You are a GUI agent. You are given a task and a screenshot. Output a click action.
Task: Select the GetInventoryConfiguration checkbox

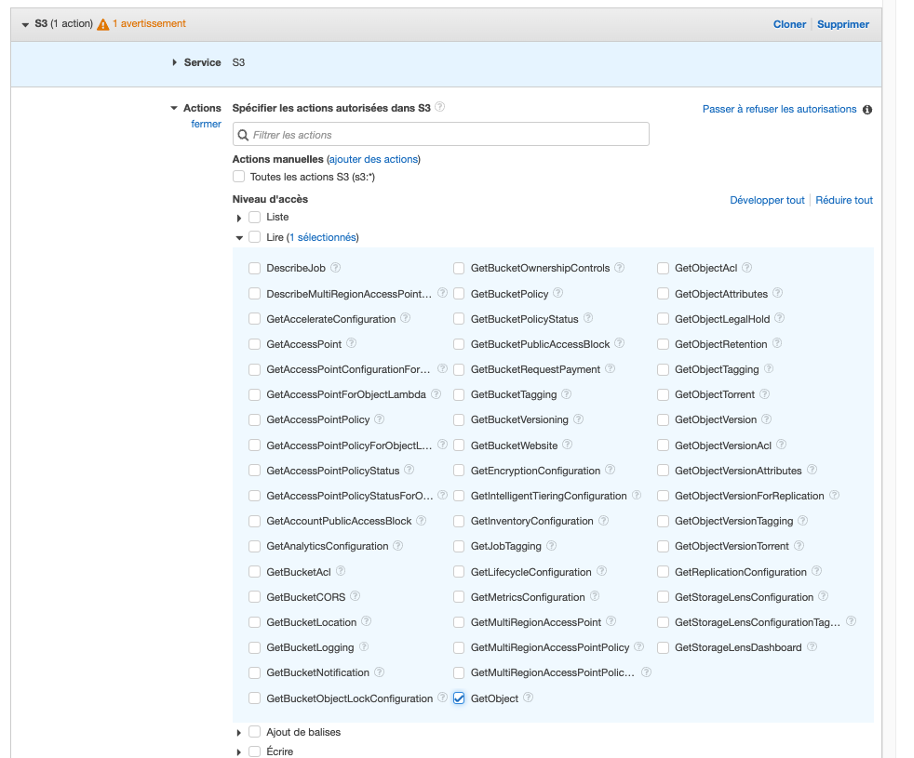tap(459, 521)
